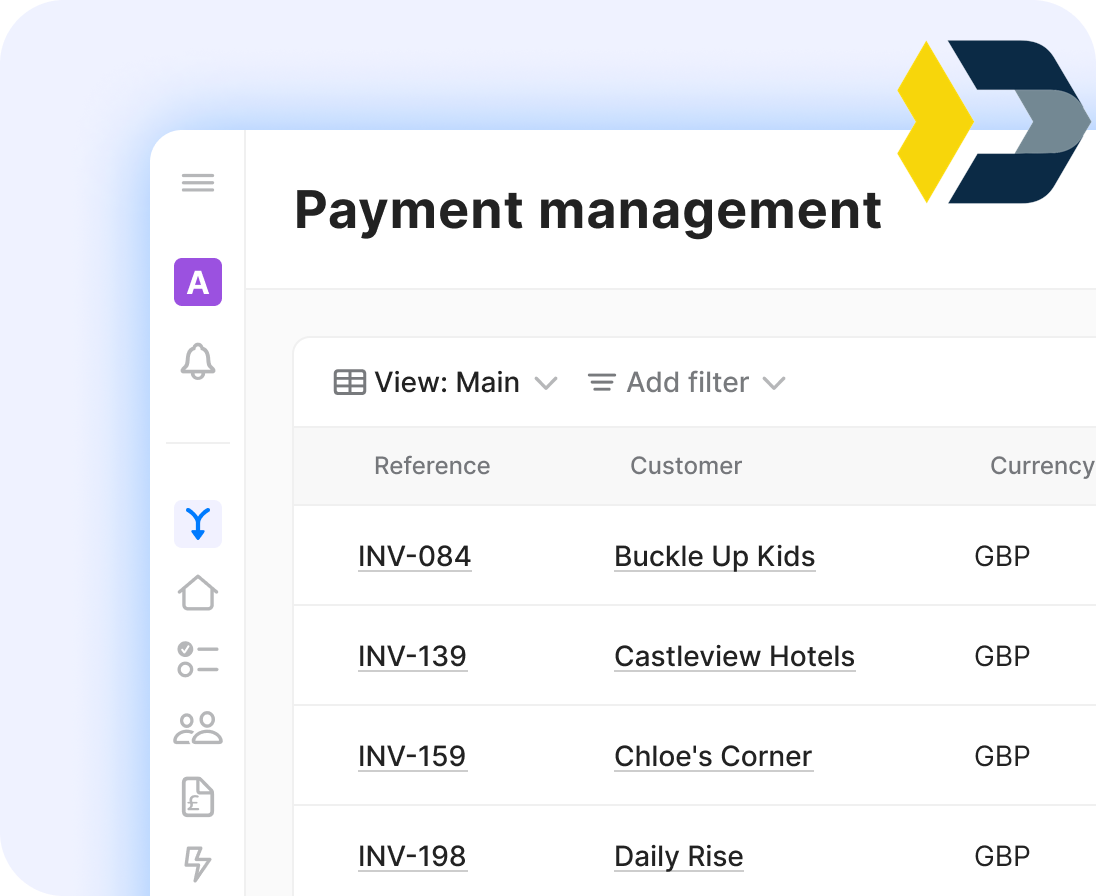This screenshot has height=896, width=1096.
Task: Sort by the Reference column header
Action: [x=432, y=466]
